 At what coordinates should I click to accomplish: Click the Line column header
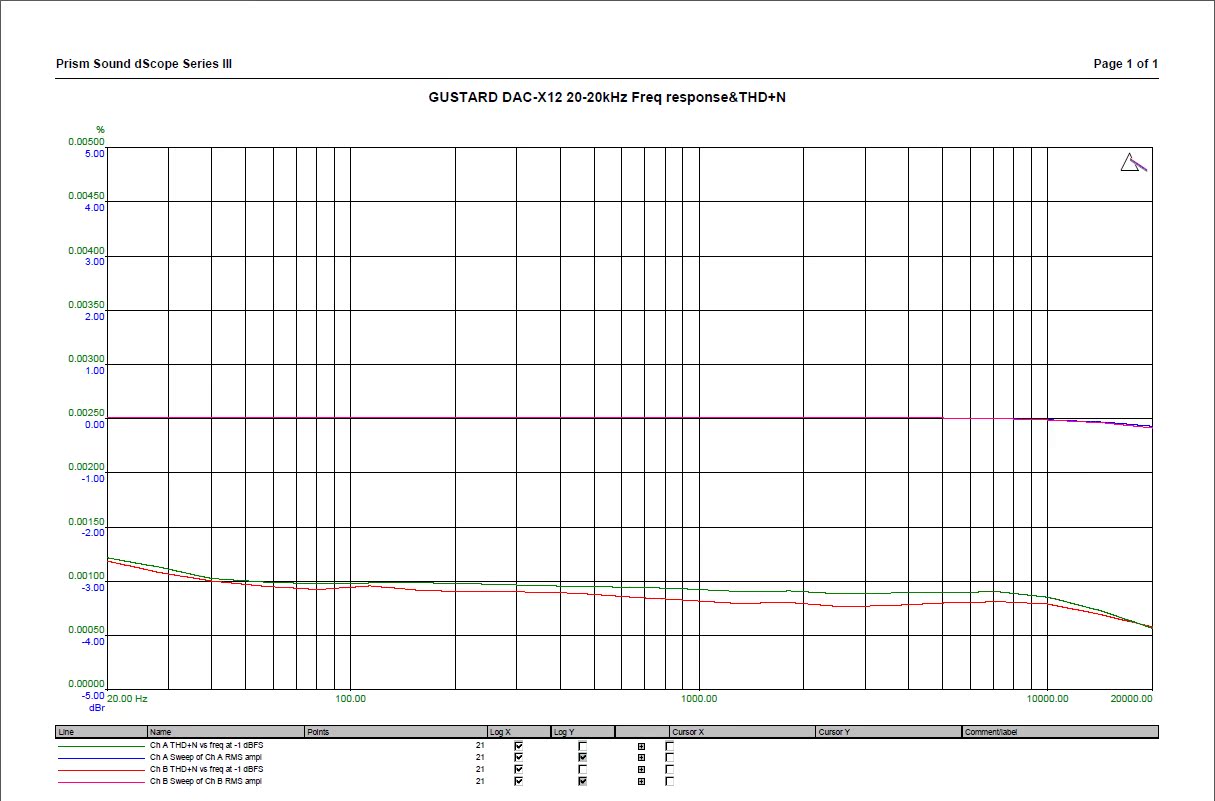tap(102, 732)
